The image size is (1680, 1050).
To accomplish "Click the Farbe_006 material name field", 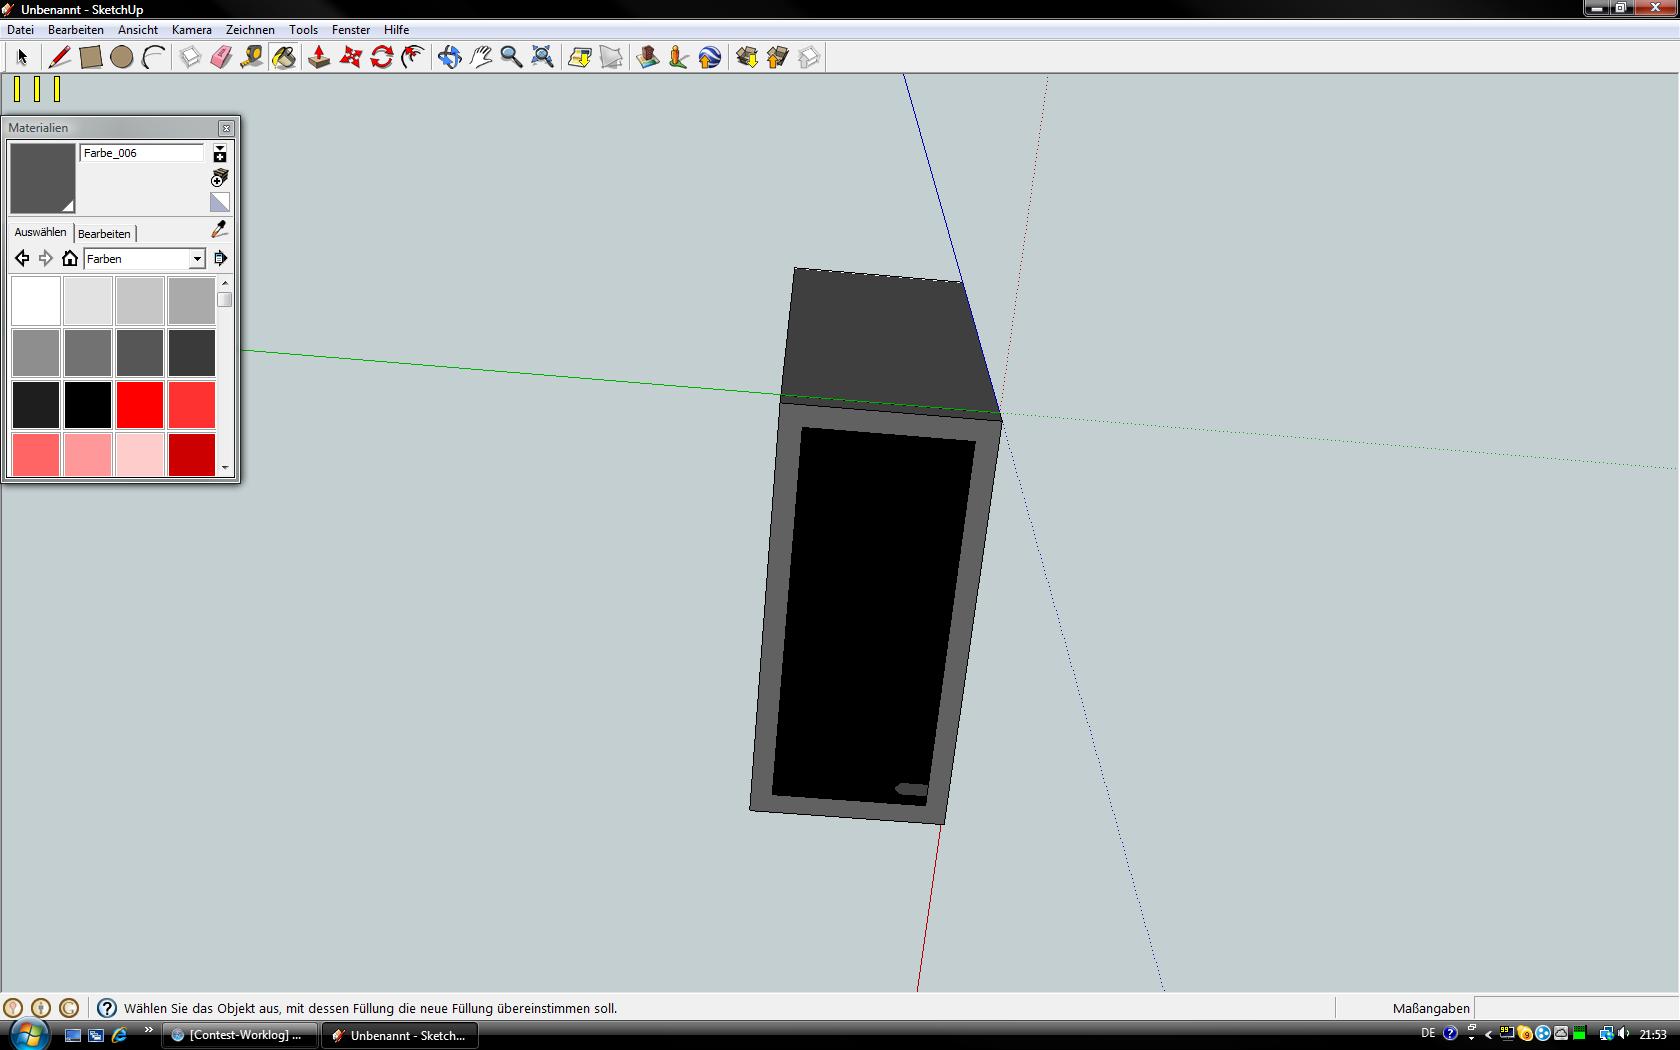I will pos(141,153).
